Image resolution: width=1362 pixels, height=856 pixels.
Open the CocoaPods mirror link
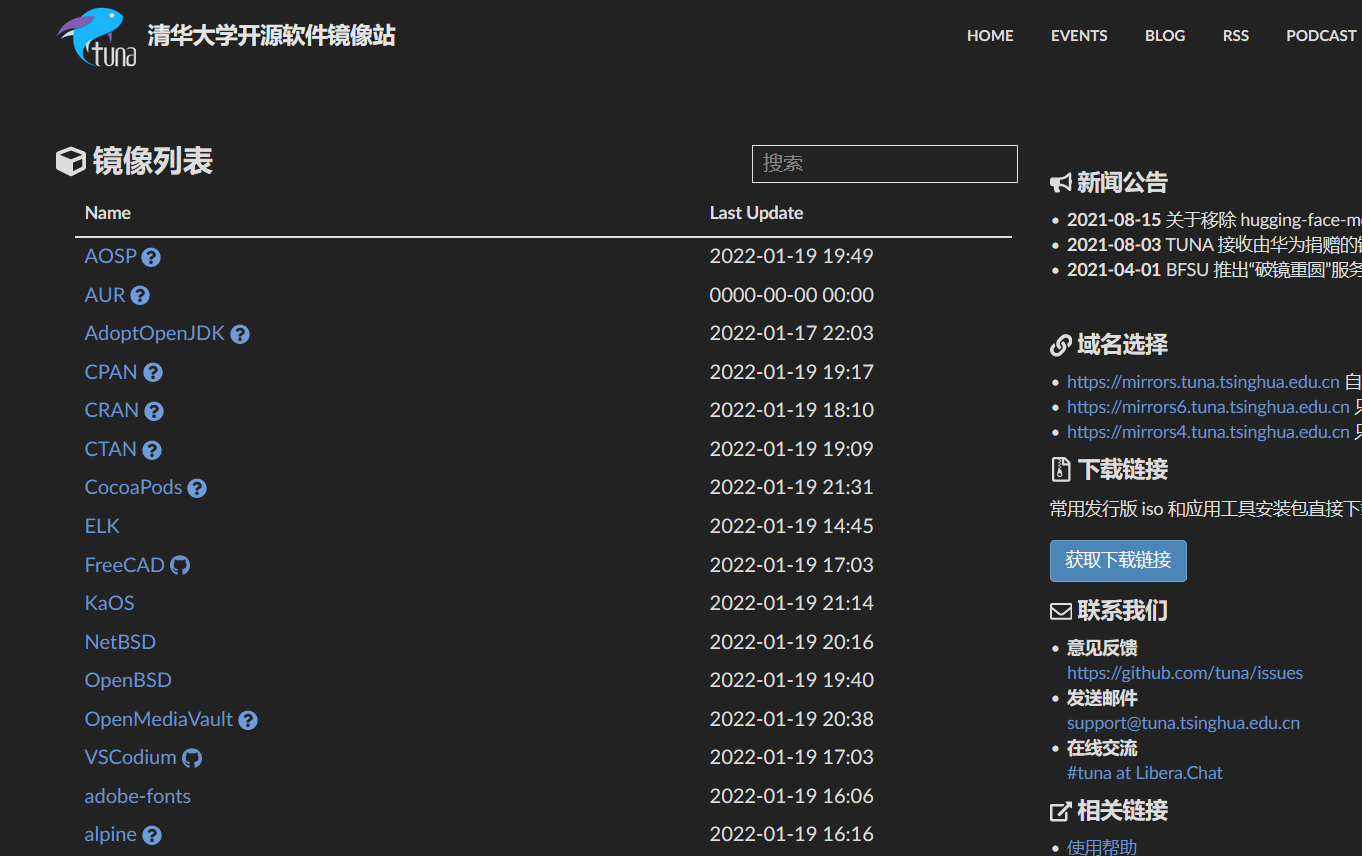pos(134,487)
